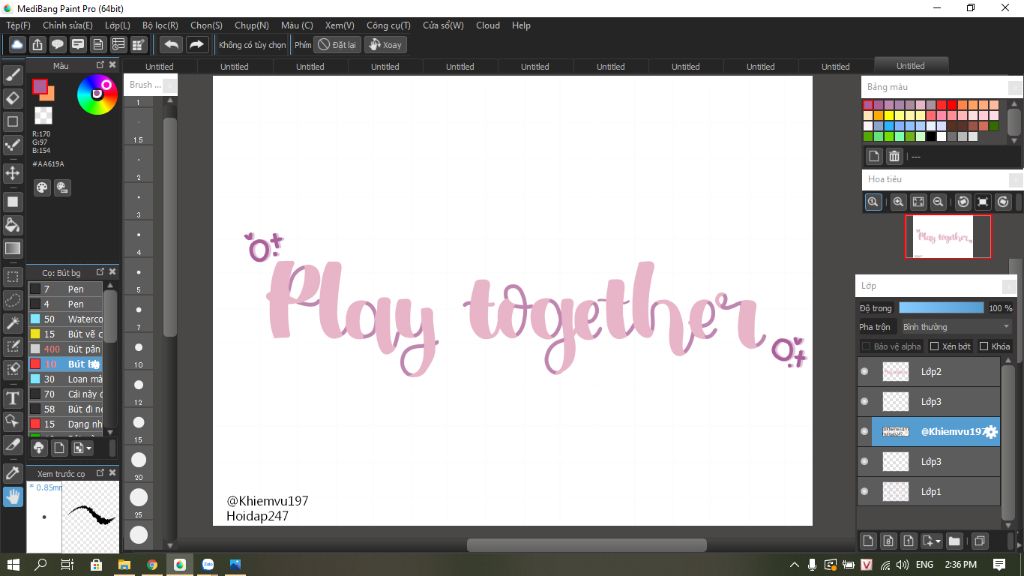Image resolution: width=1024 pixels, height=576 pixels.
Task: Enable the Khóa checkbox
Action: (984, 346)
